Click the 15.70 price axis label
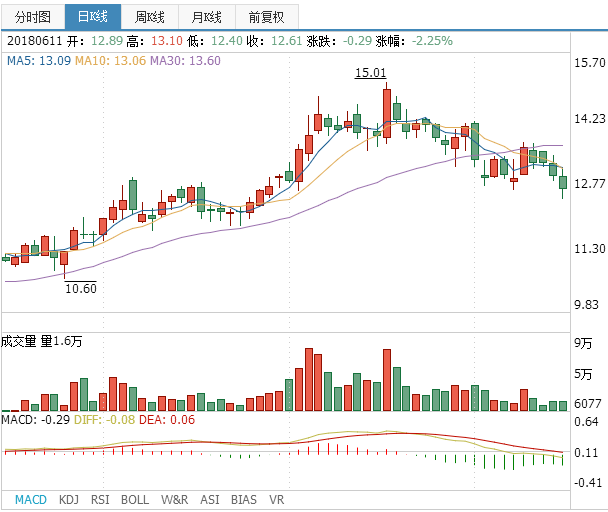The width and height of the screenshot is (608, 512). [590, 62]
